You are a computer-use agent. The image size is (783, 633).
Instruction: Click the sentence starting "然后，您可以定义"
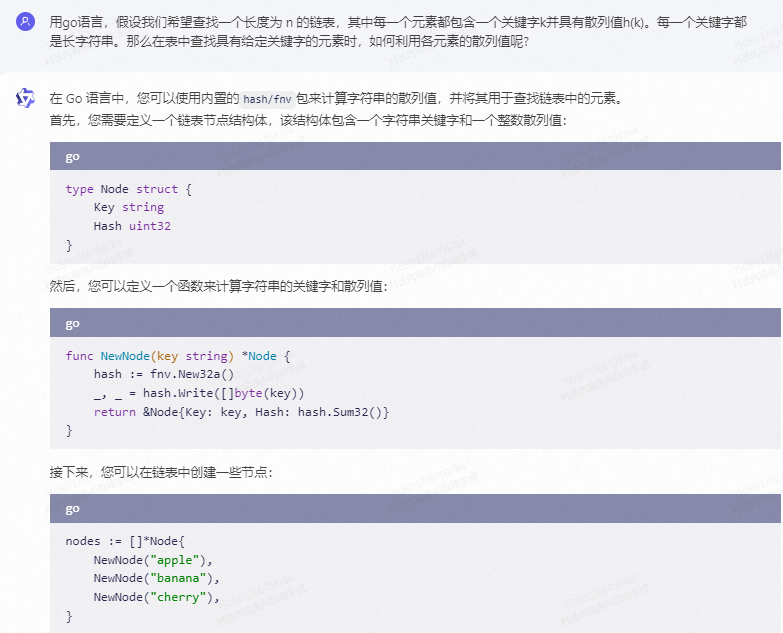[x=218, y=286]
